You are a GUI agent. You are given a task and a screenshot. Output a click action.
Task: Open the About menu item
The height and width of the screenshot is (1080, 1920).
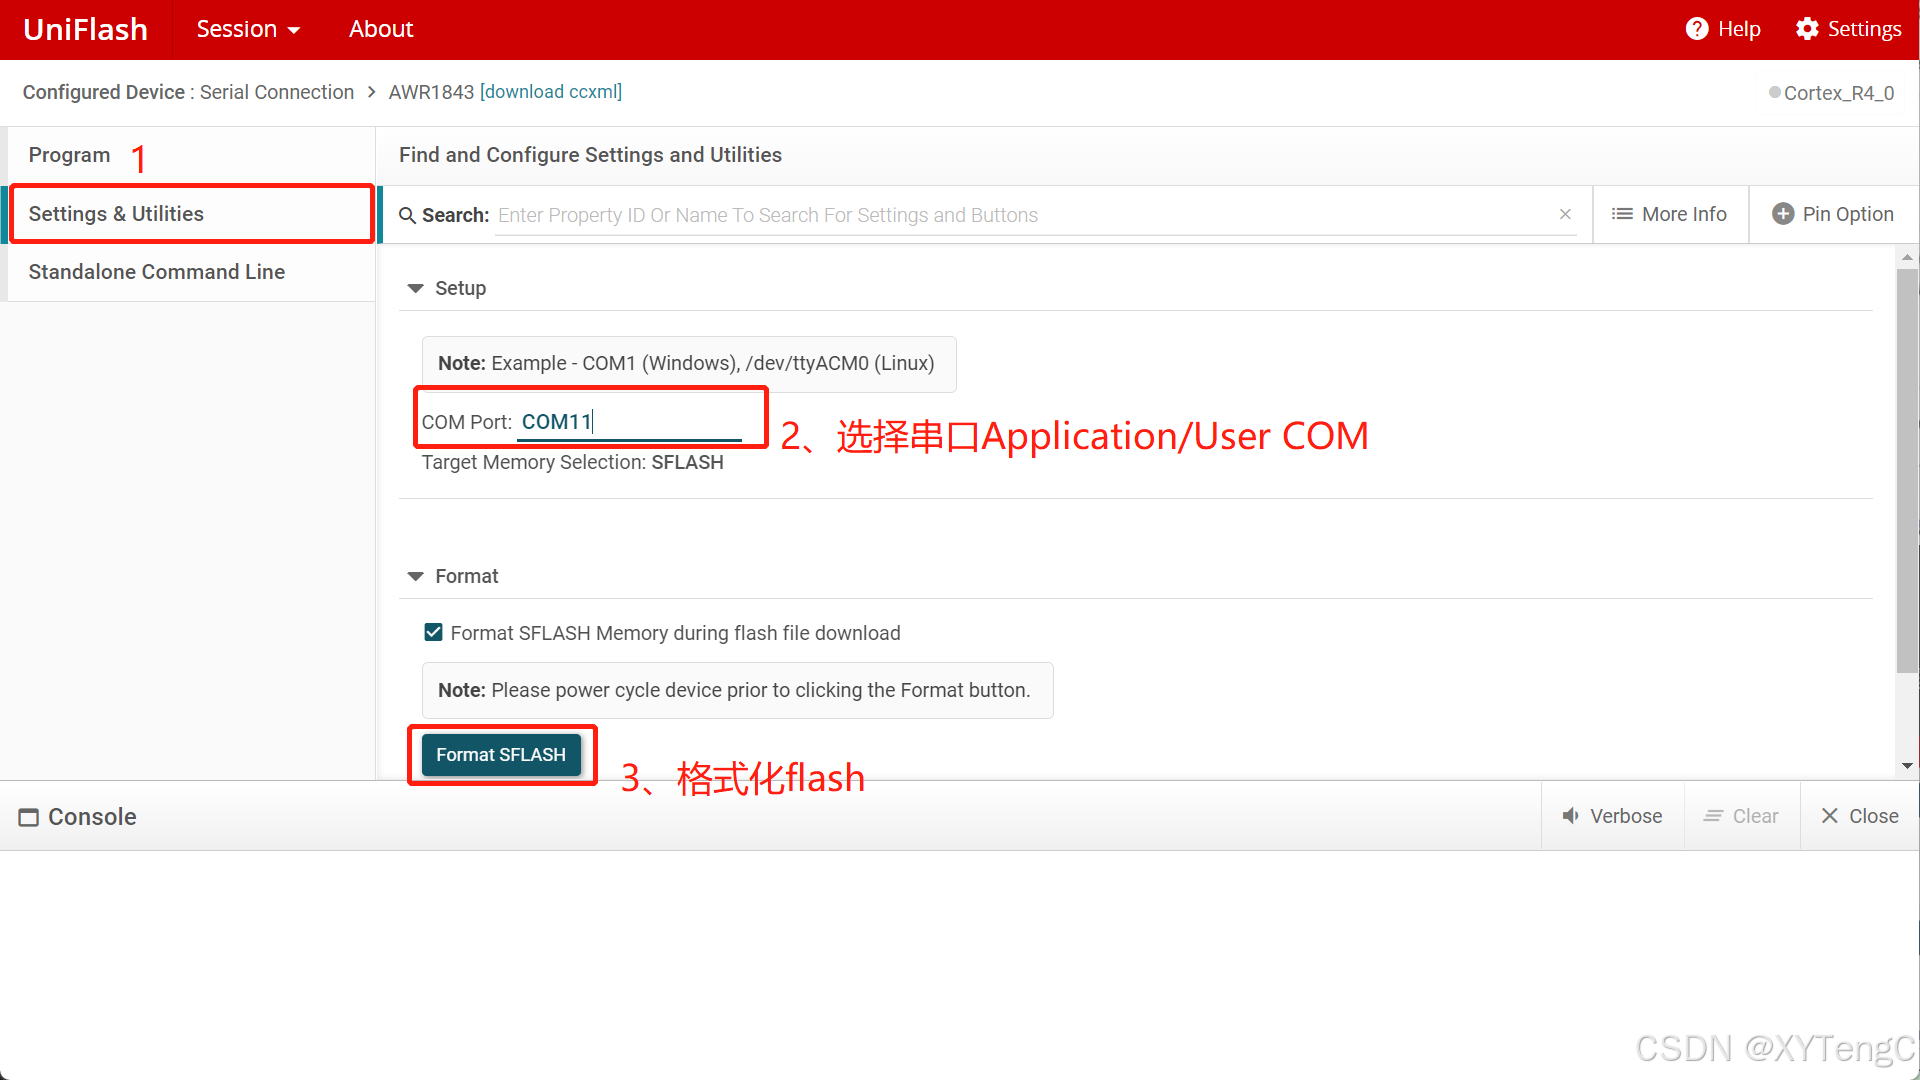tap(380, 29)
